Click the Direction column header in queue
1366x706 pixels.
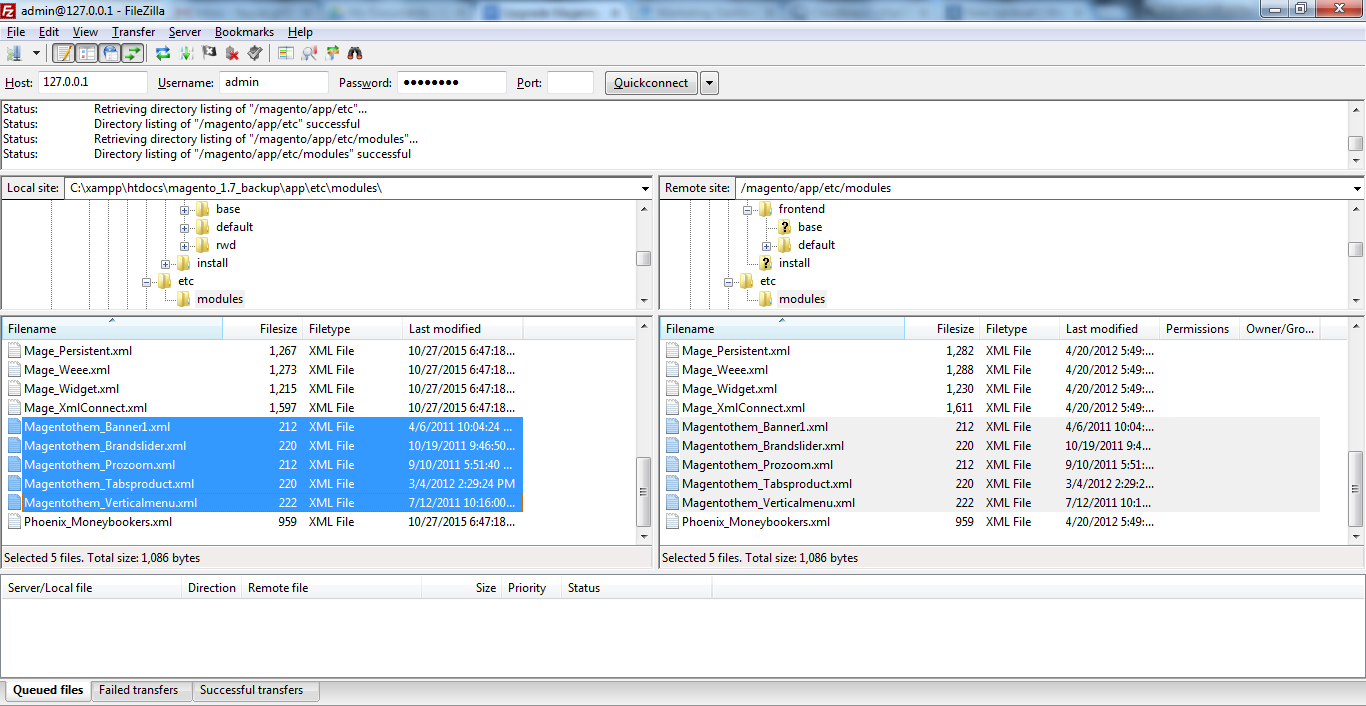coord(212,588)
